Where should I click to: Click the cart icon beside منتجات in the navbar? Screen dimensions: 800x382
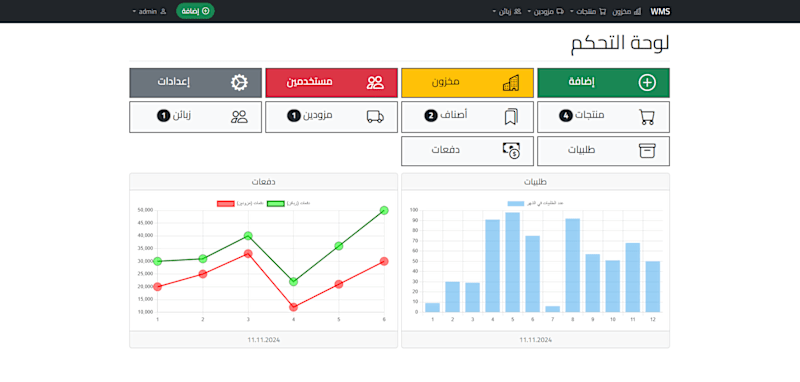[x=603, y=12]
